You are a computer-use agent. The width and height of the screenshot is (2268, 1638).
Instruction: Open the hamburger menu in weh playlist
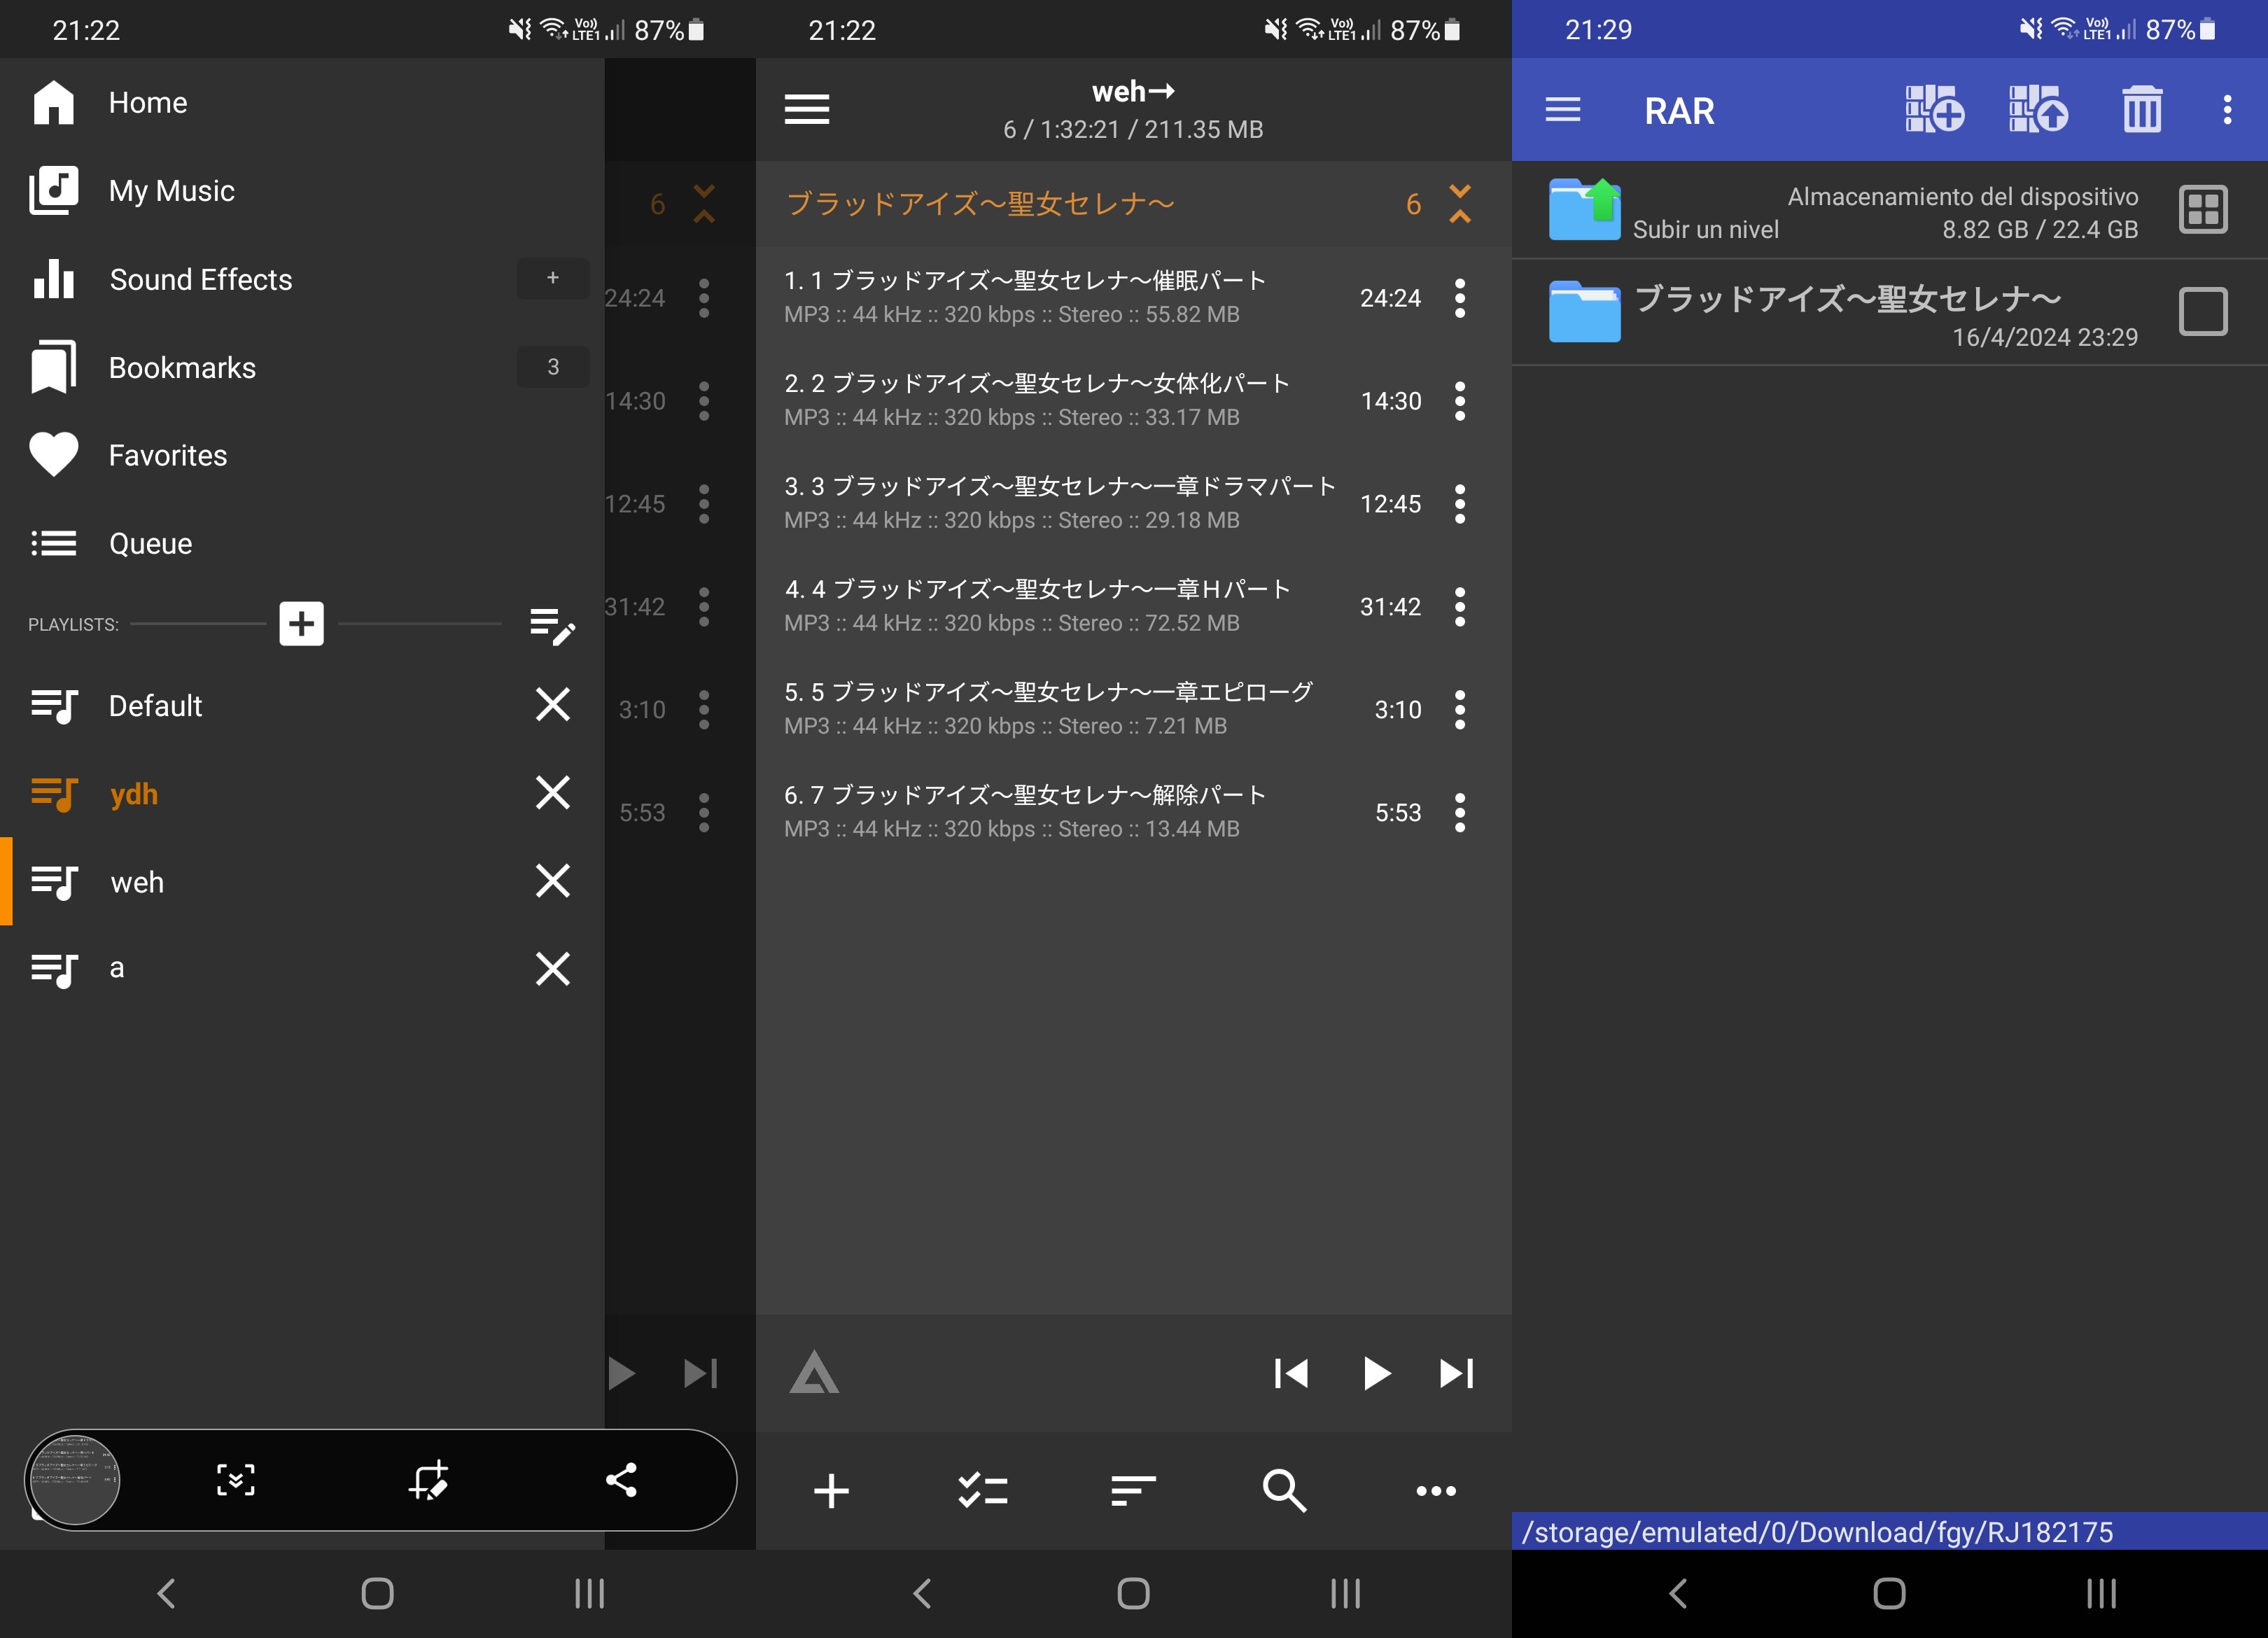tap(807, 109)
